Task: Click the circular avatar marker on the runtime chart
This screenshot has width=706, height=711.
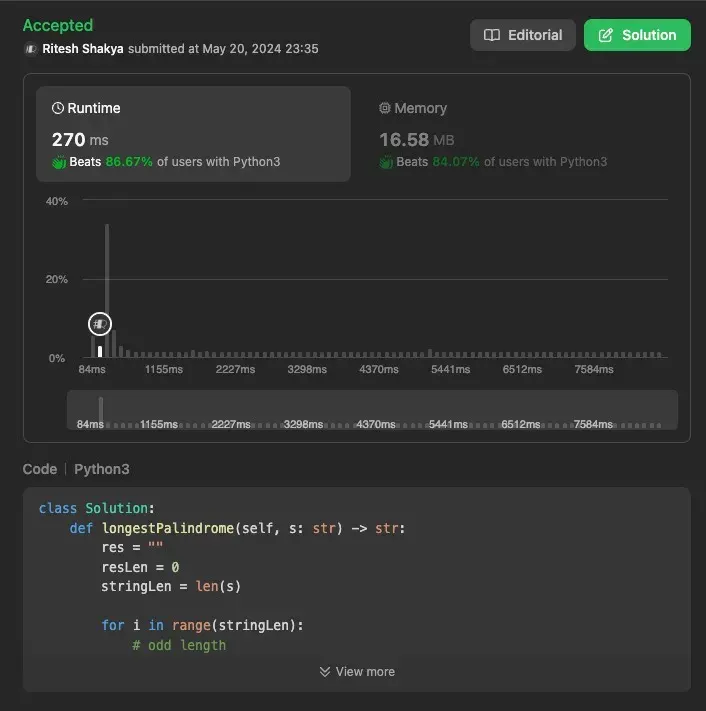Action: pos(99,323)
